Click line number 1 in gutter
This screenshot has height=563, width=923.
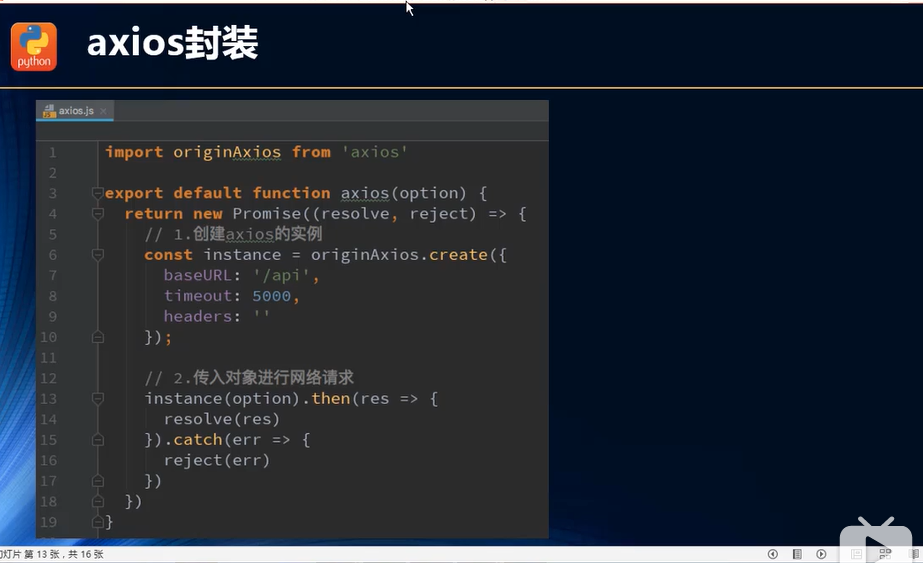[x=52, y=153]
